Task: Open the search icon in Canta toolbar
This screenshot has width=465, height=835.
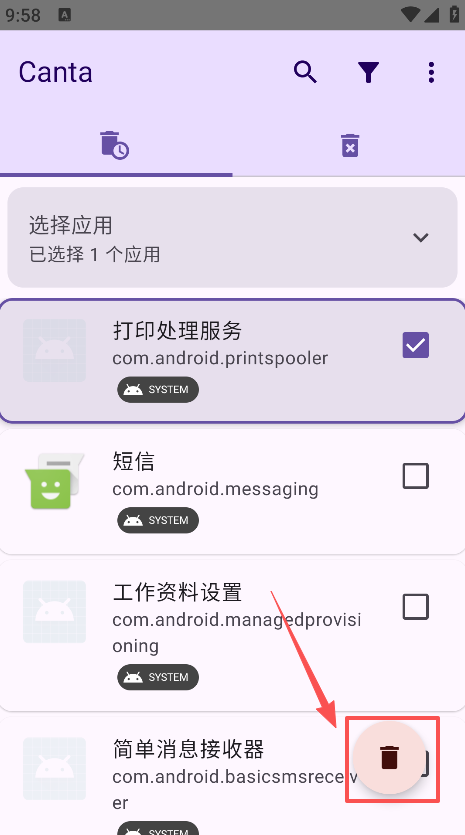Action: point(305,72)
